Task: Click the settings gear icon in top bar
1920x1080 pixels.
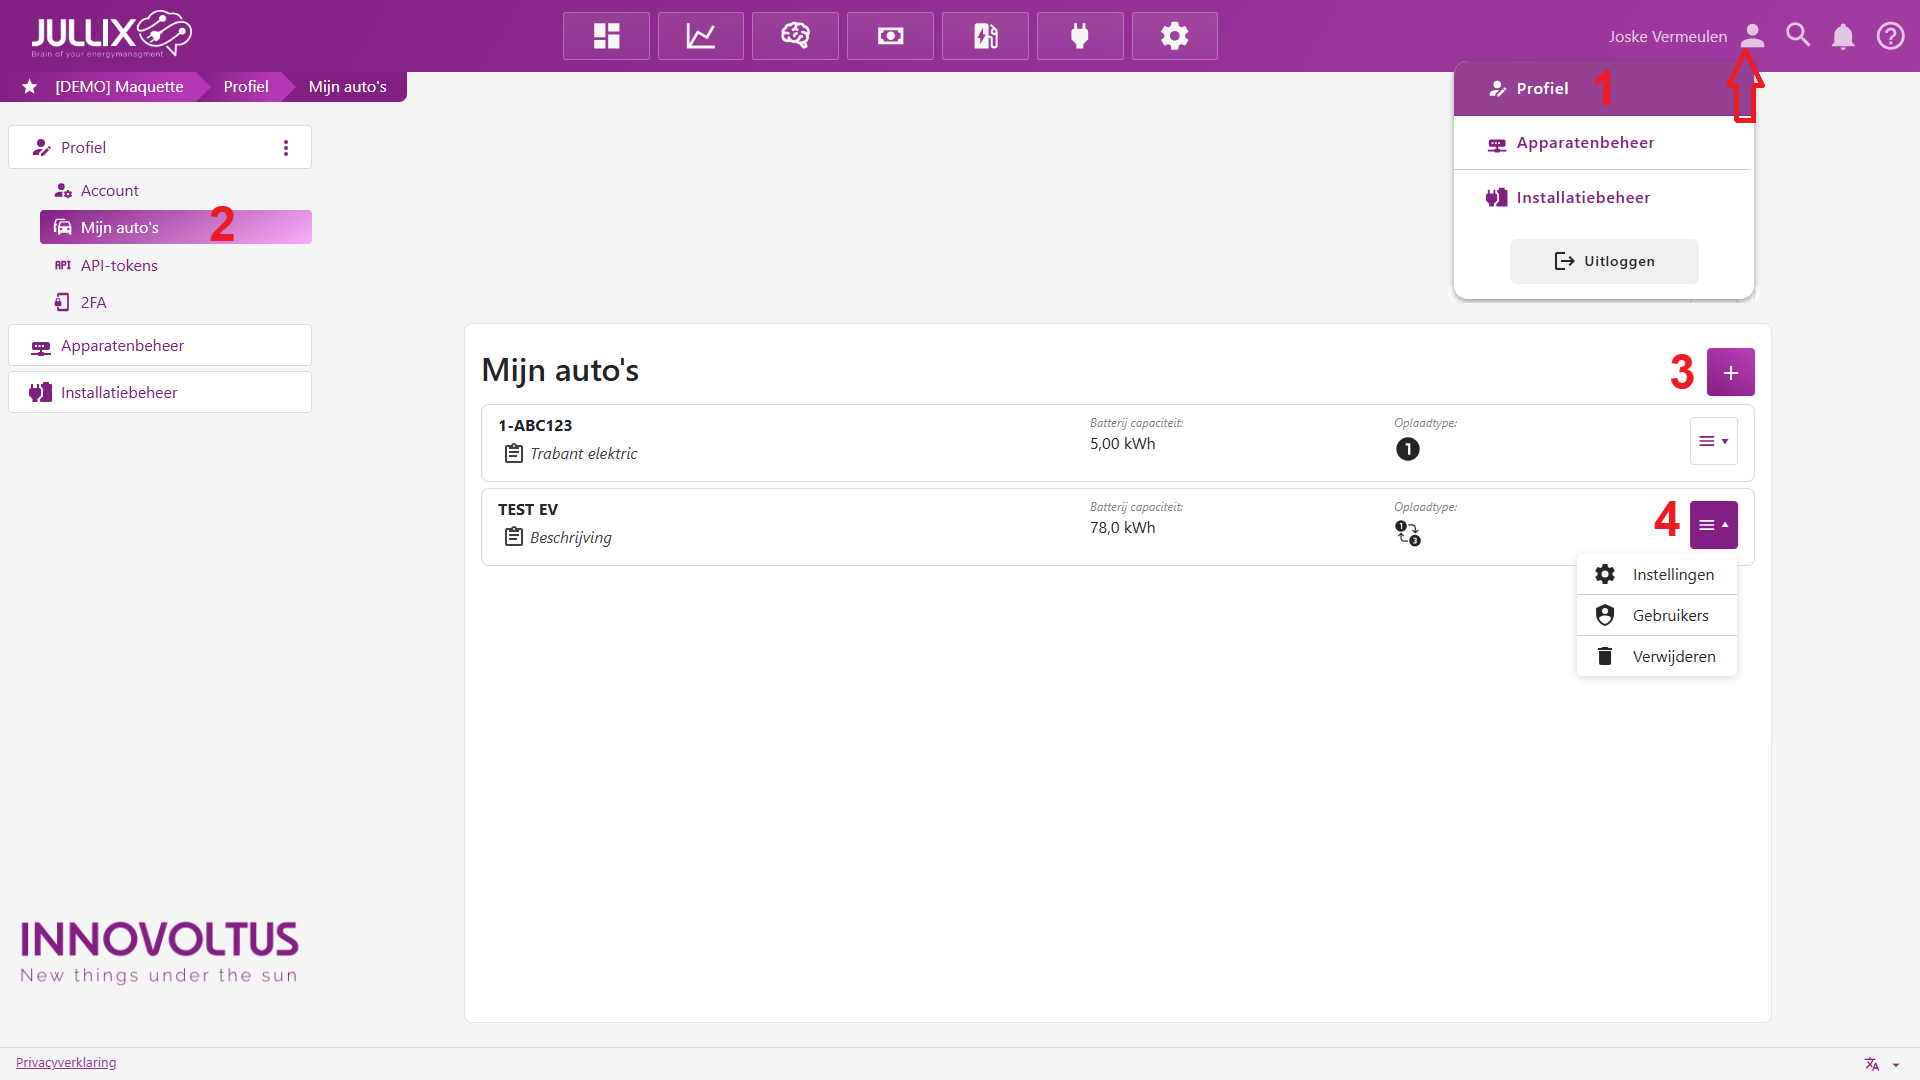Action: pyautogui.click(x=1174, y=36)
